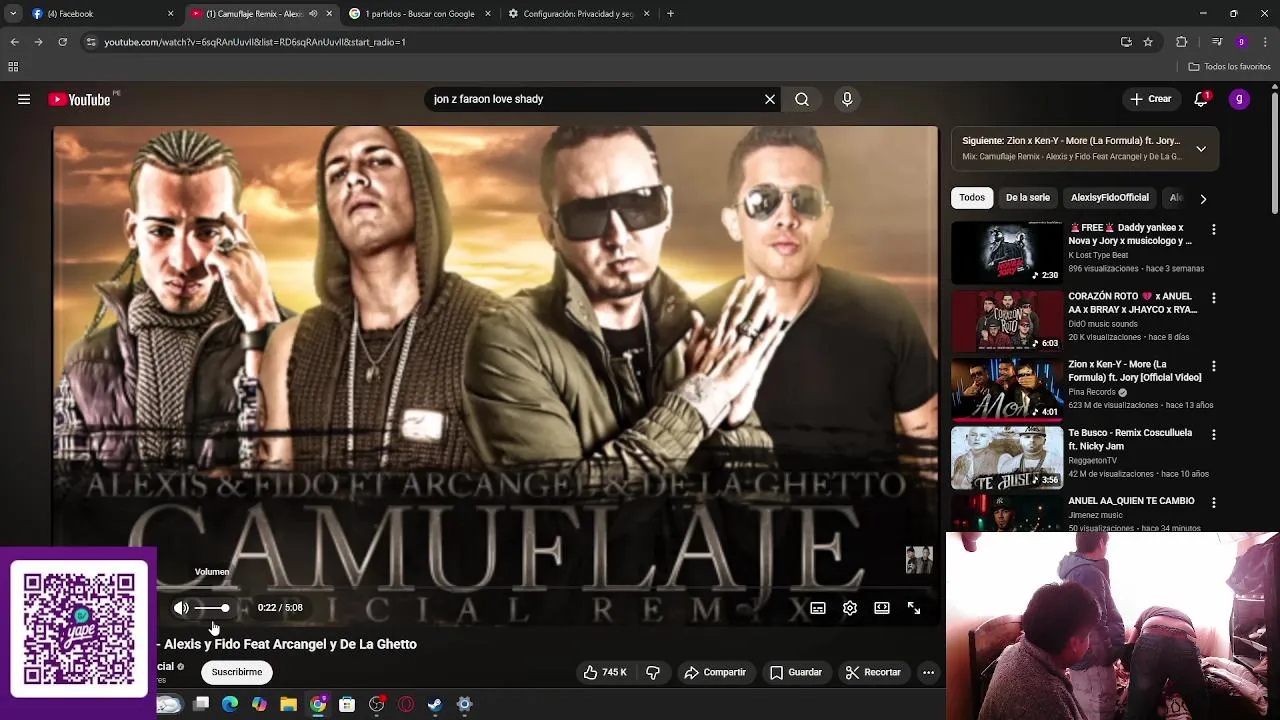
Task: Clear the search query with the X
Action: point(770,99)
